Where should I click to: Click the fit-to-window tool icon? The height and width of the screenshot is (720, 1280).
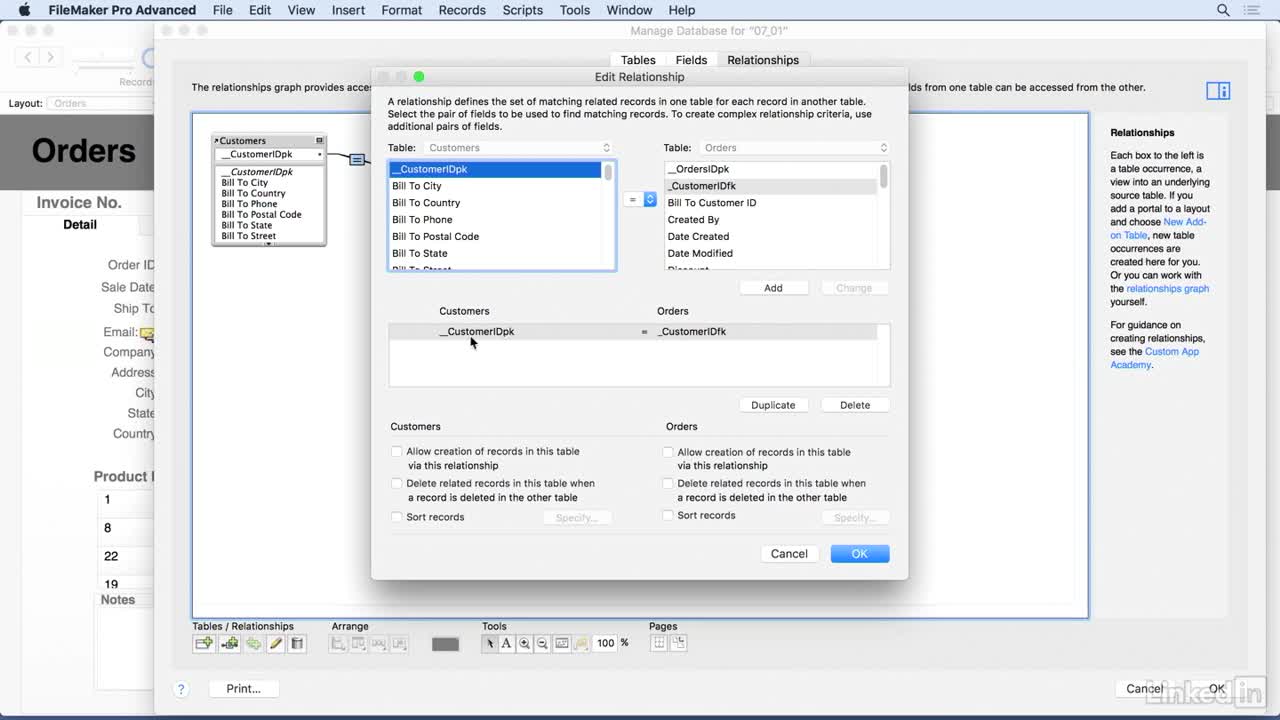[x=562, y=644]
